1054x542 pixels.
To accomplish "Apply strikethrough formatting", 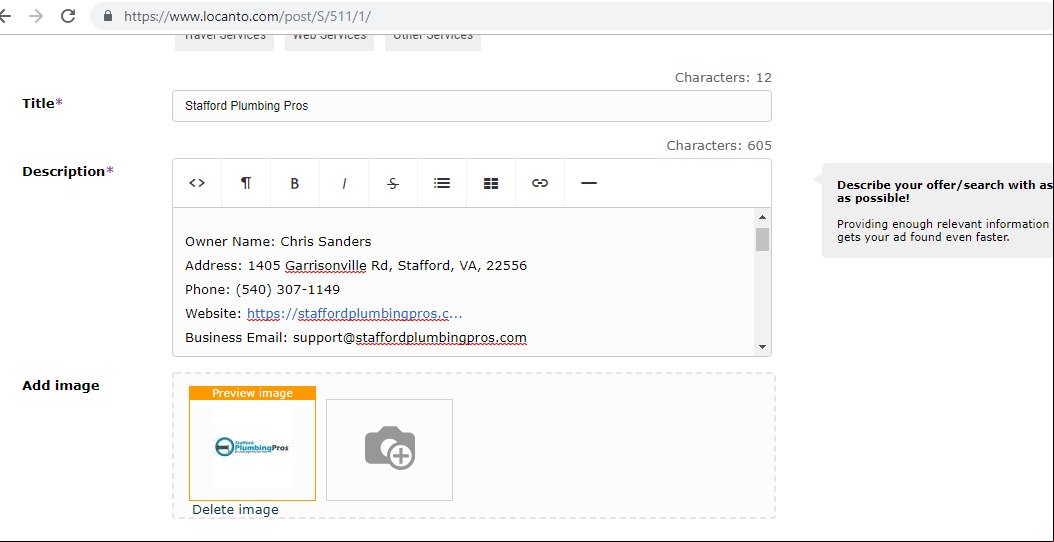I will point(393,183).
